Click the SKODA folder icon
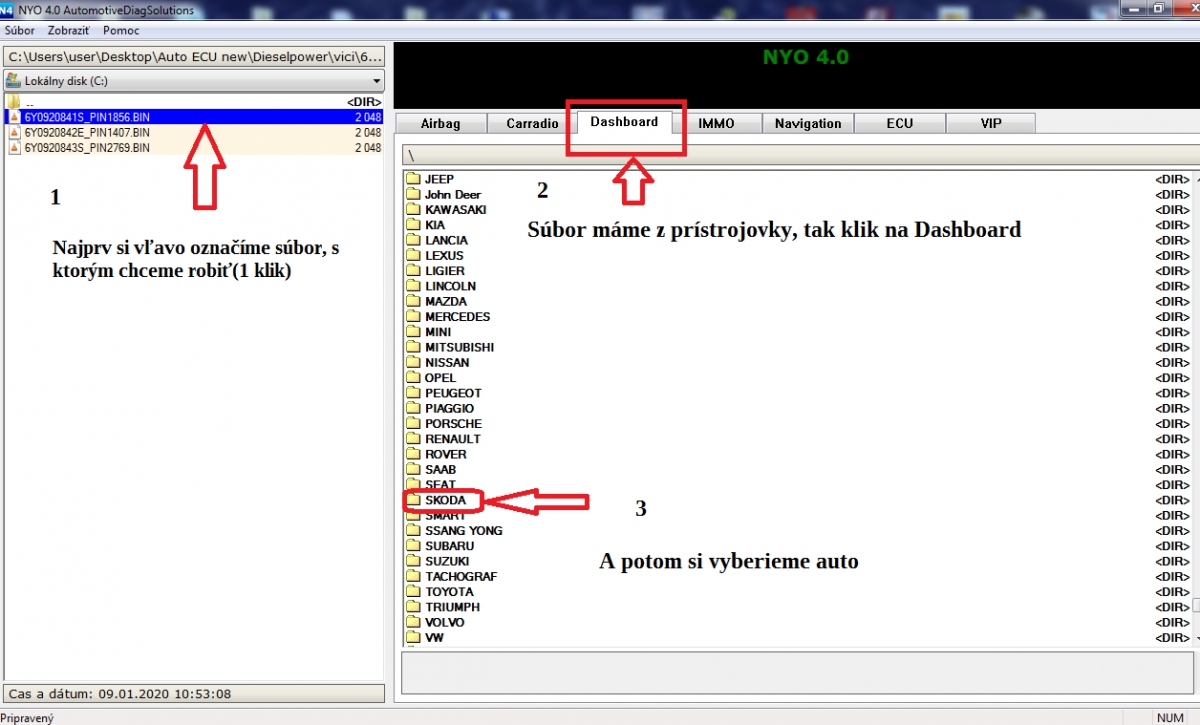The image size is (1200, 725). coord(413,500)
